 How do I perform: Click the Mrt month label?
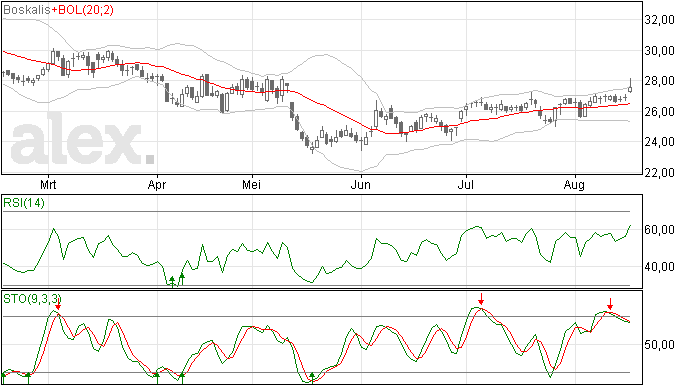click(x=48, y=184)
